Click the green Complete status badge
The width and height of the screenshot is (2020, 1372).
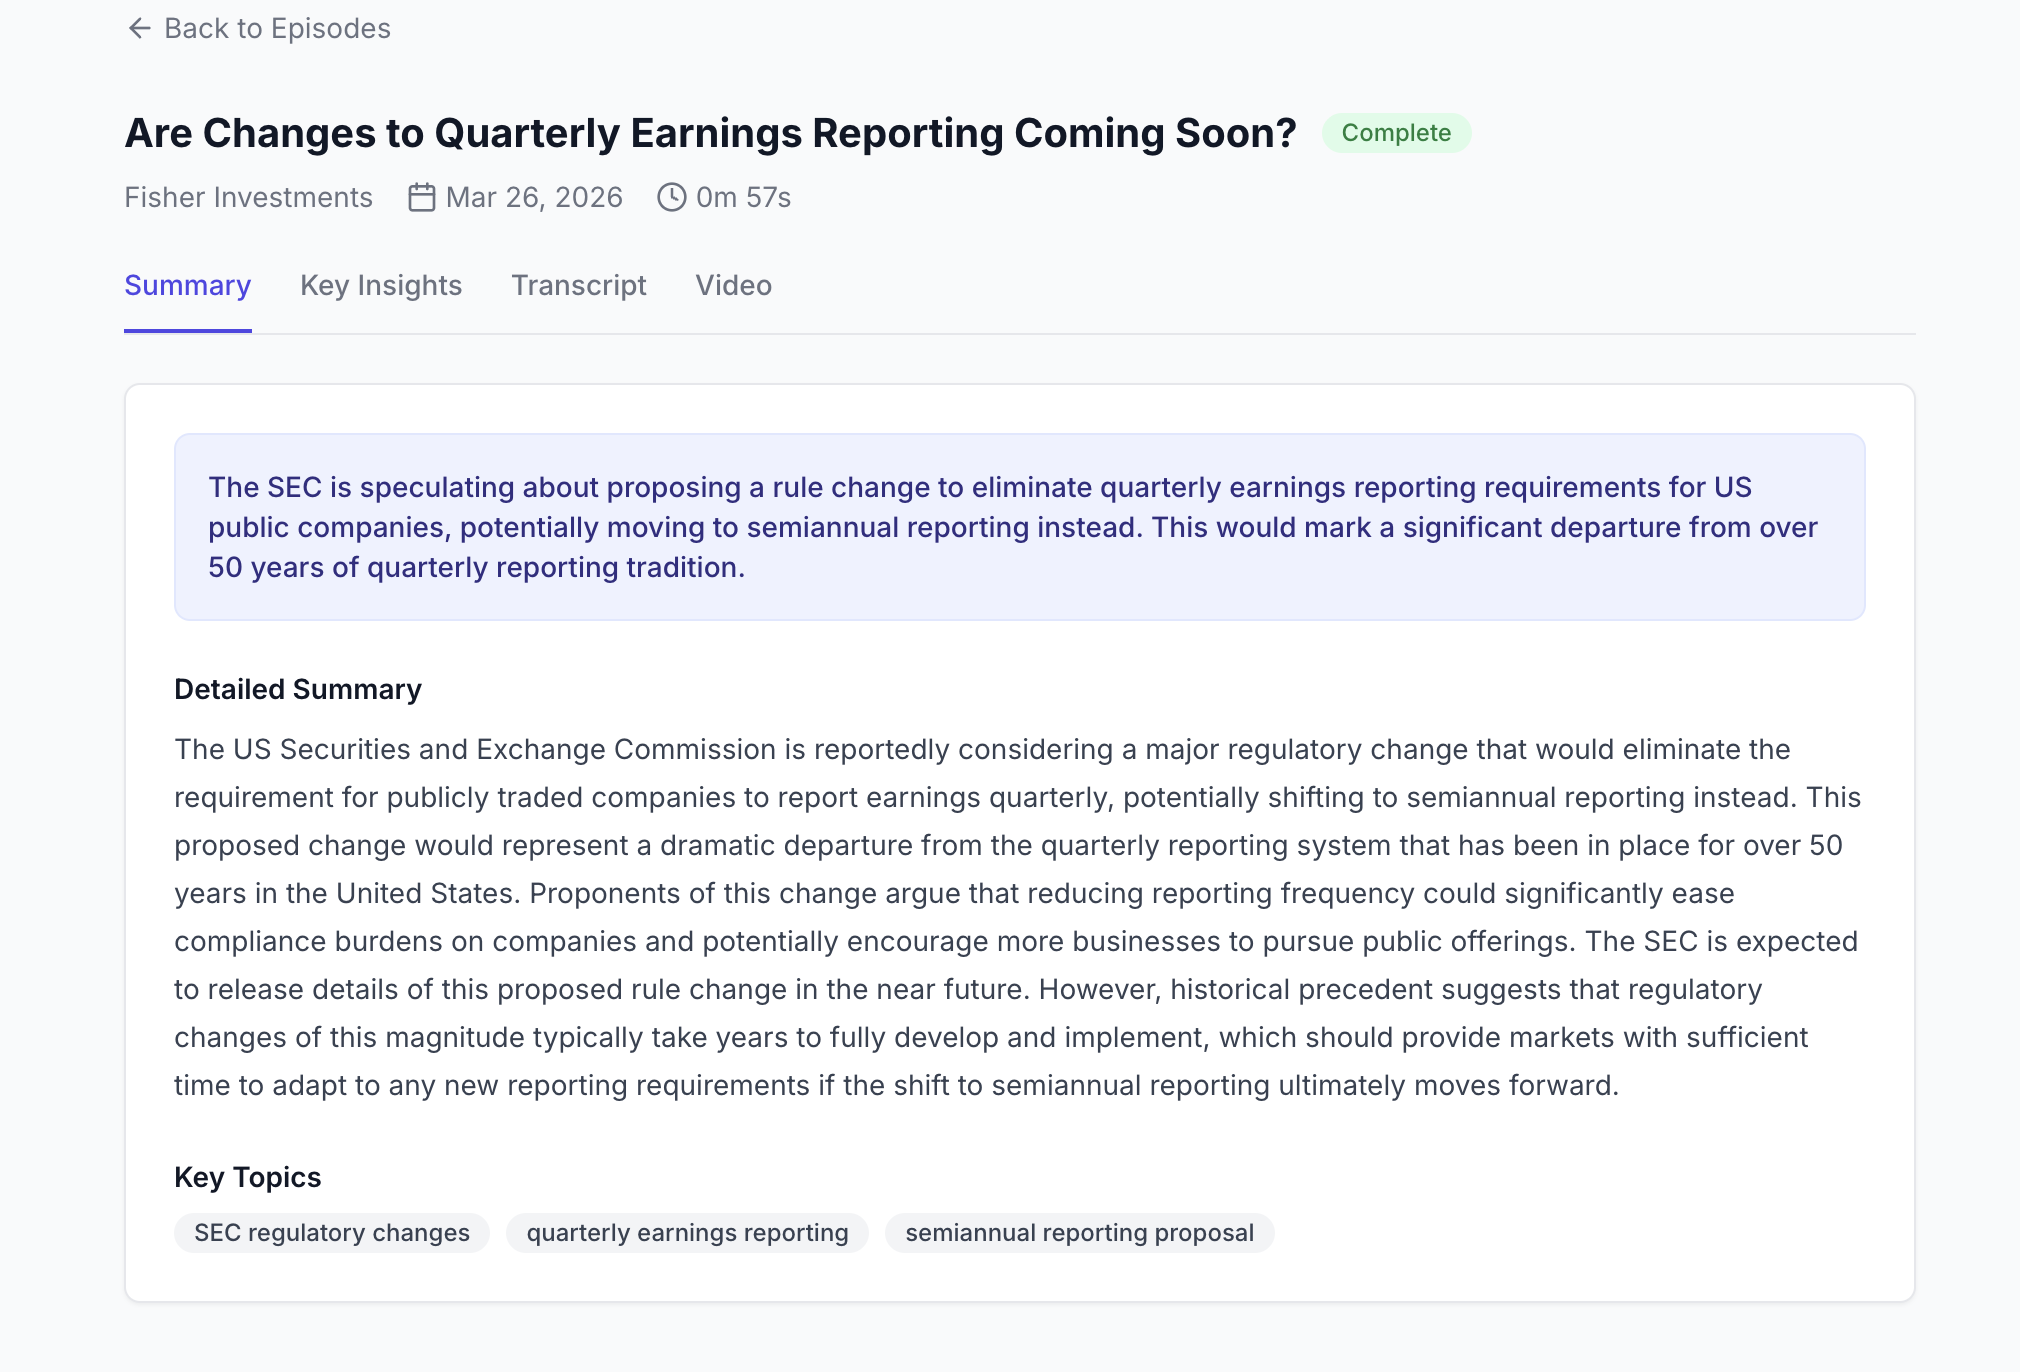tap(1395, 133)
